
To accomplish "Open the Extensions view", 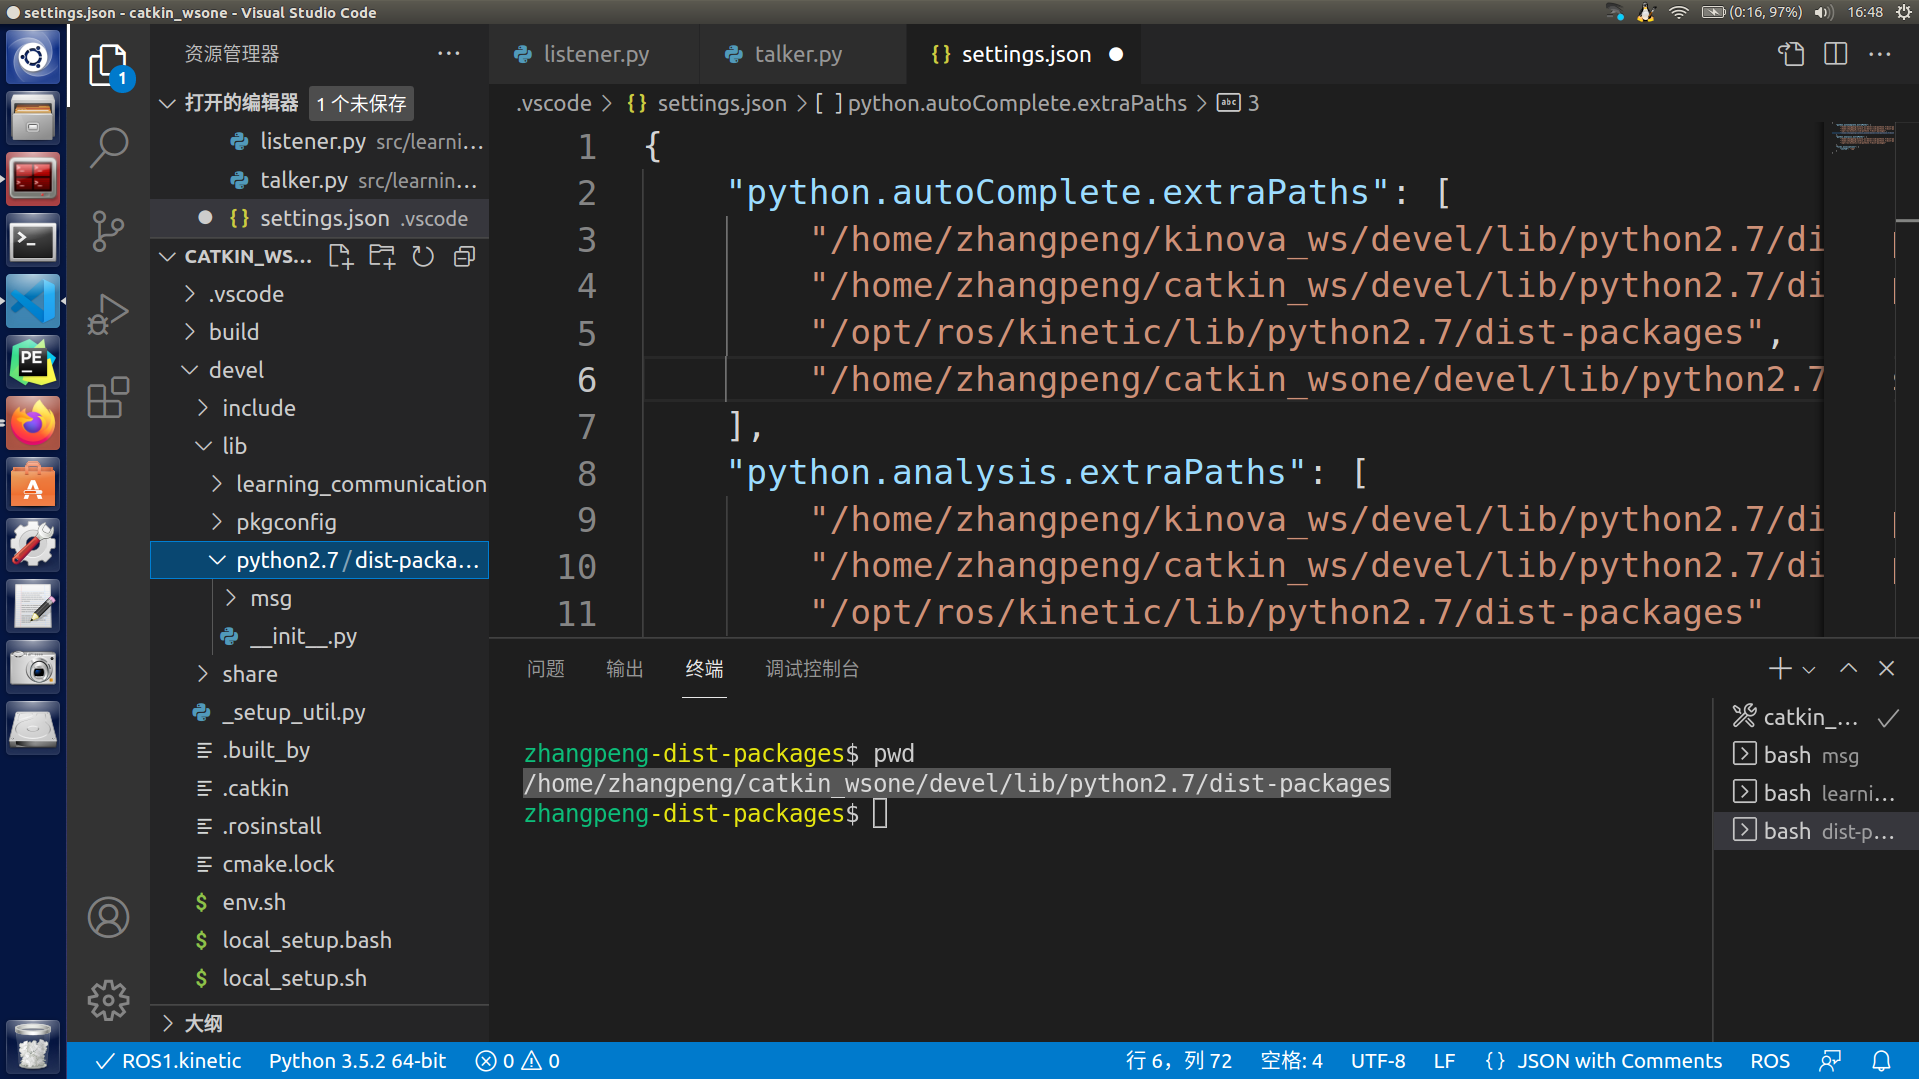I will (108, 398).
